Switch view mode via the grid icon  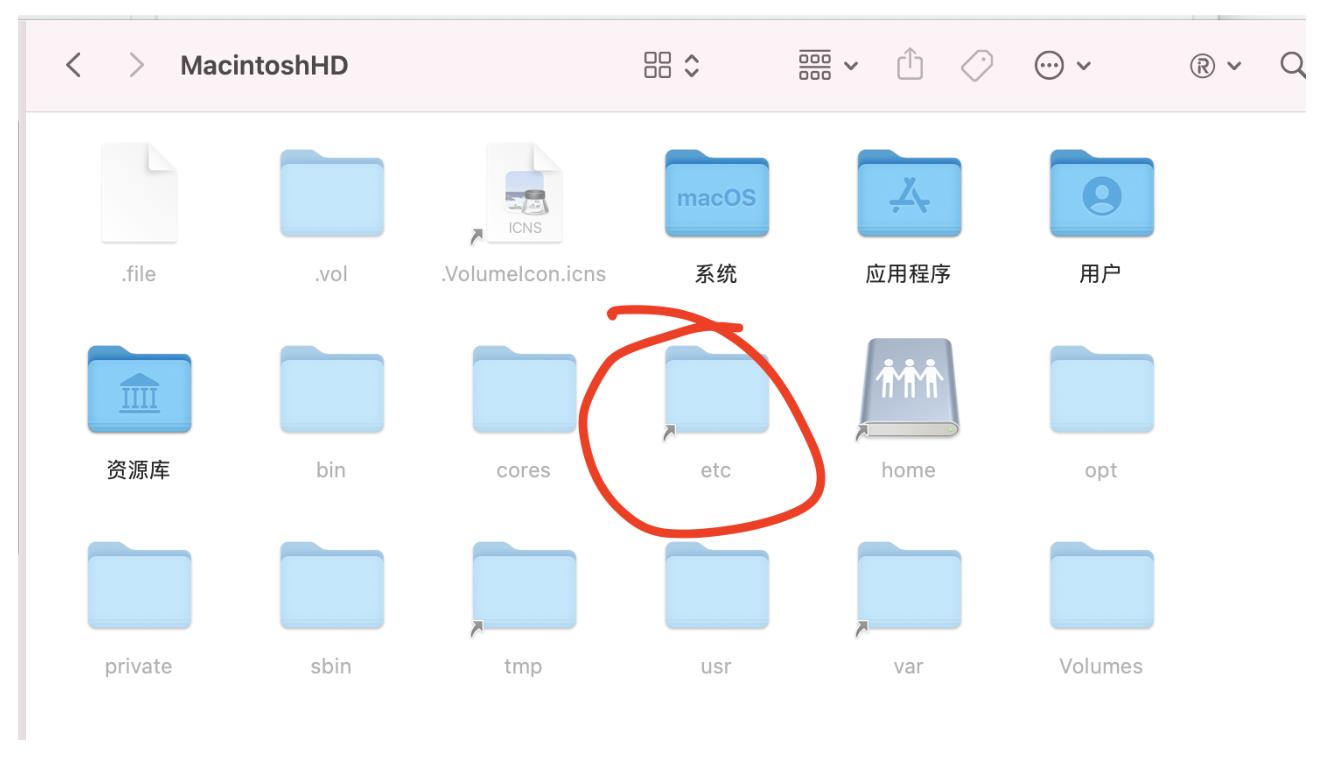click(669, 68)
